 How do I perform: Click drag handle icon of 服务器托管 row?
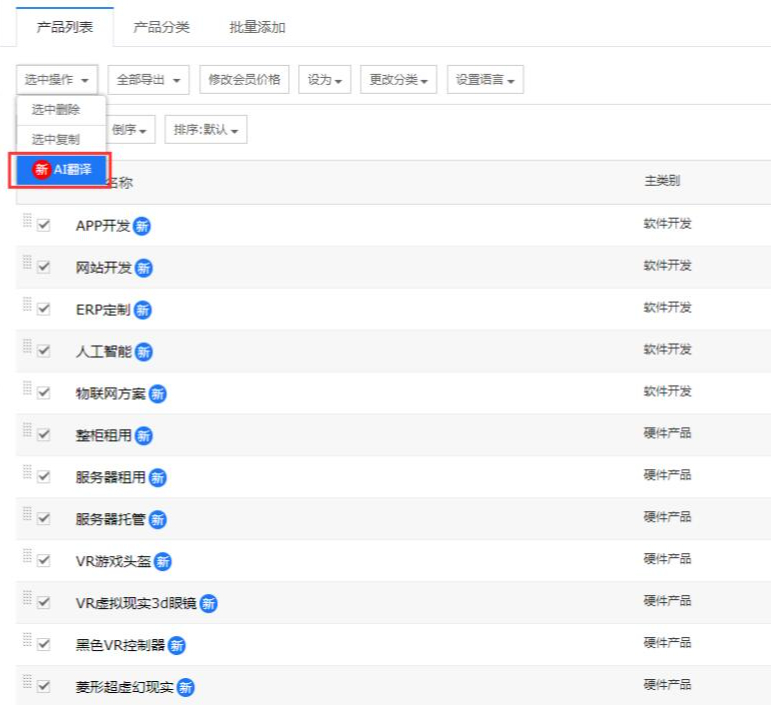(x=28, y=514)
